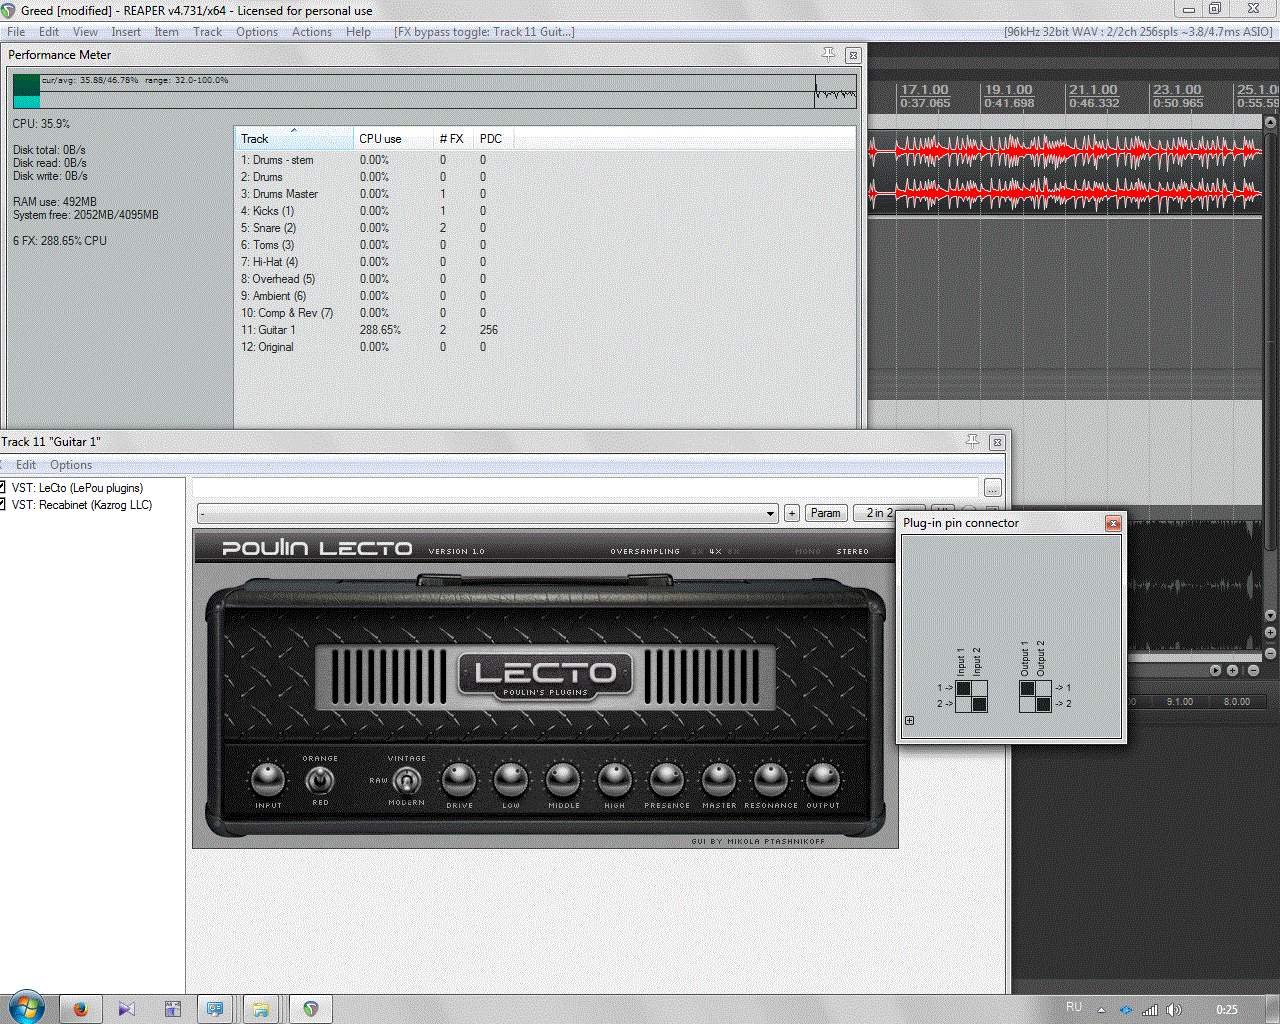Screen dimensions: 1280x1024
Task: Click the Presence knob on LeCto
Action: point(666,779)
